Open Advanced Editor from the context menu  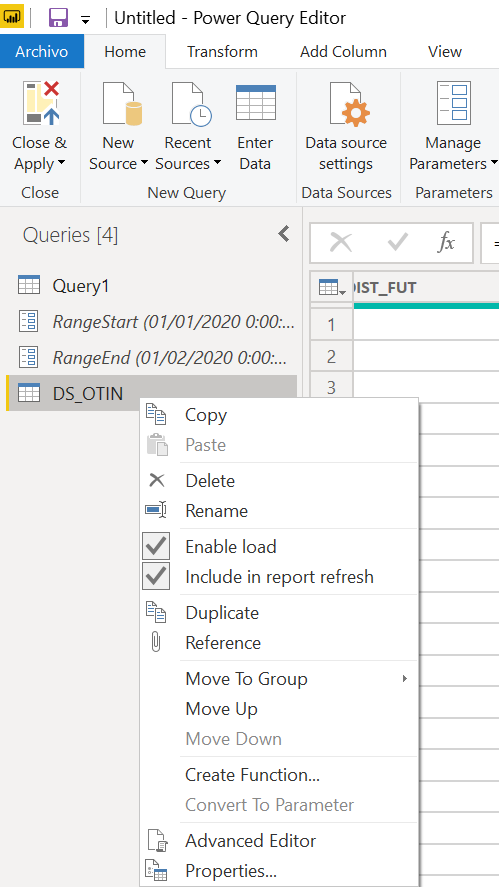click(x=279, y=841)
